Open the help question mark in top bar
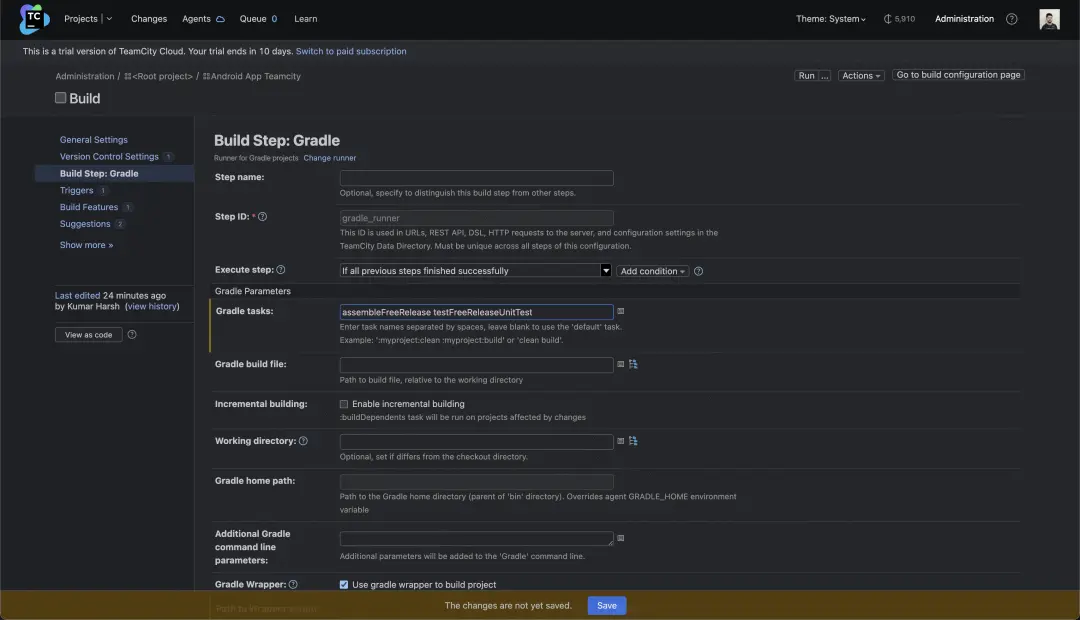 [1011, 19]
